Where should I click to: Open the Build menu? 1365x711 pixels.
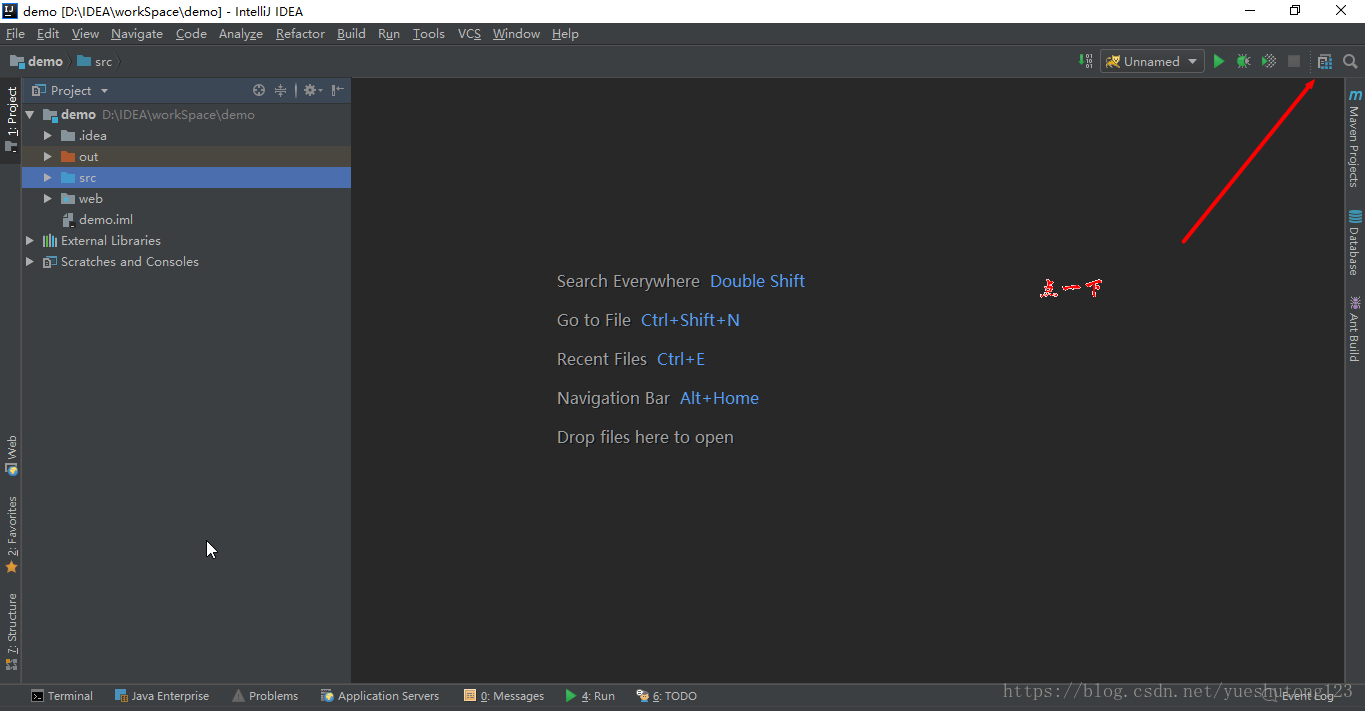tap(351, 34)
